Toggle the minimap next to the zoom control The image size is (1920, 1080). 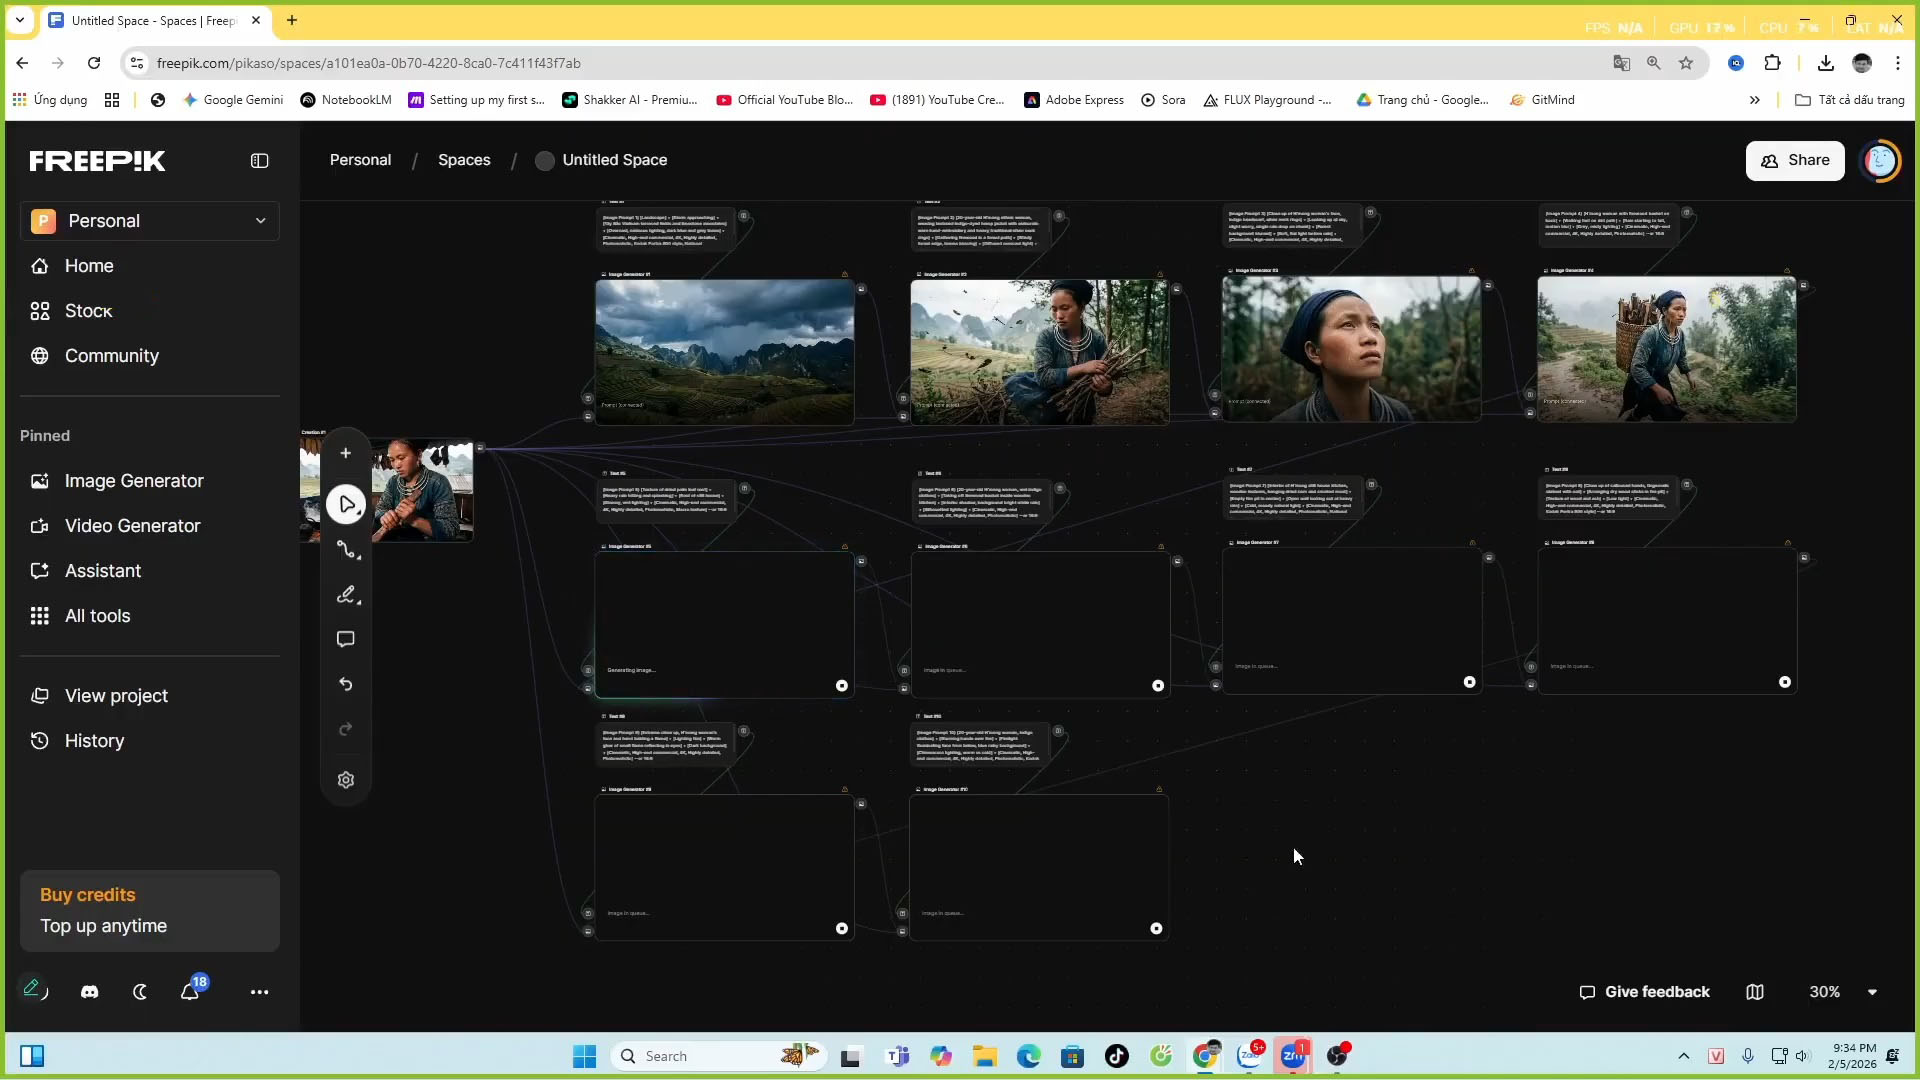[x=1756, y=991]
